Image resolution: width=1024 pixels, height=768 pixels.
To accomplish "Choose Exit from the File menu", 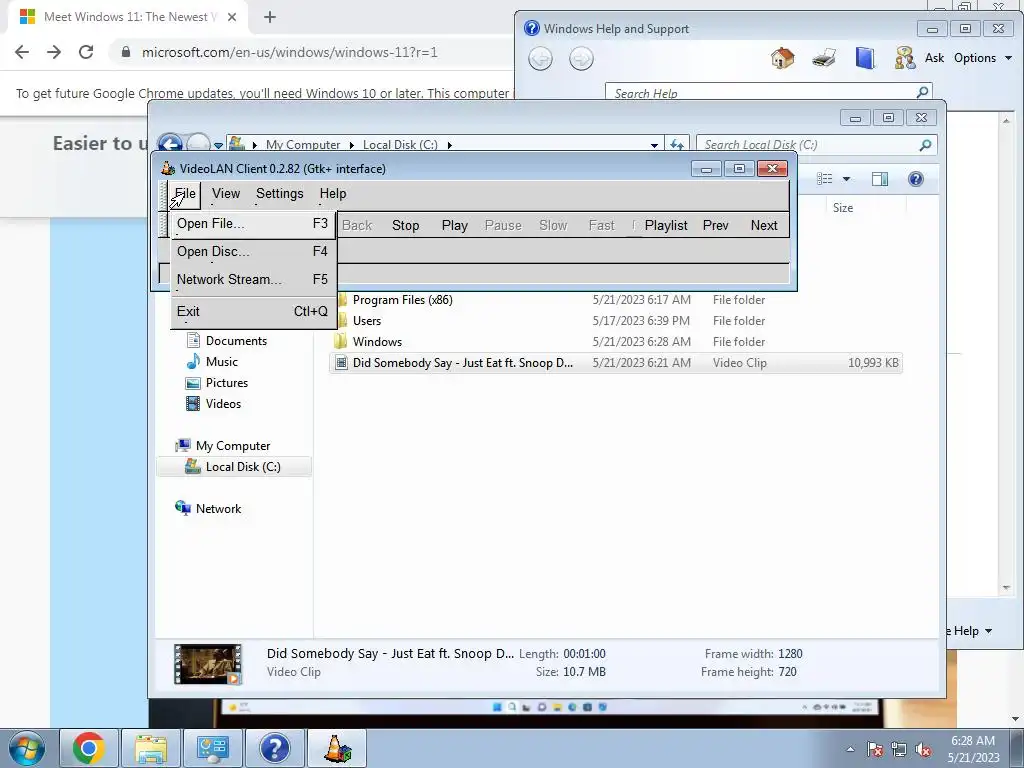I will pos(253,312).
